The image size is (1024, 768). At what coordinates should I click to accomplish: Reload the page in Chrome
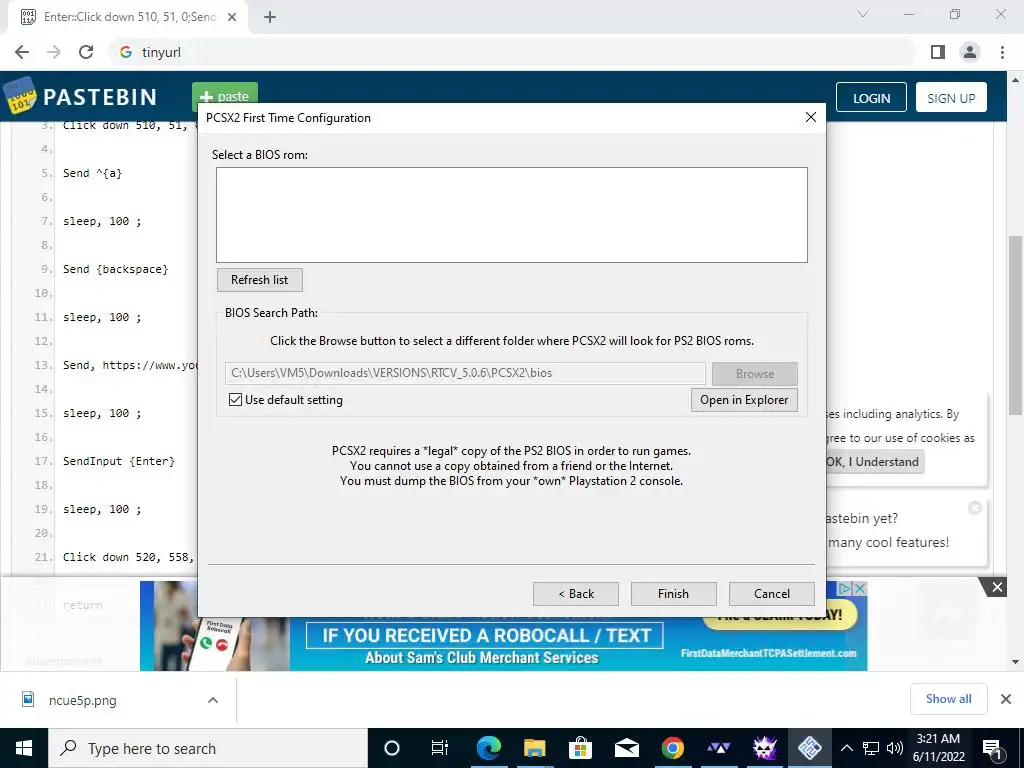(86, 52)
